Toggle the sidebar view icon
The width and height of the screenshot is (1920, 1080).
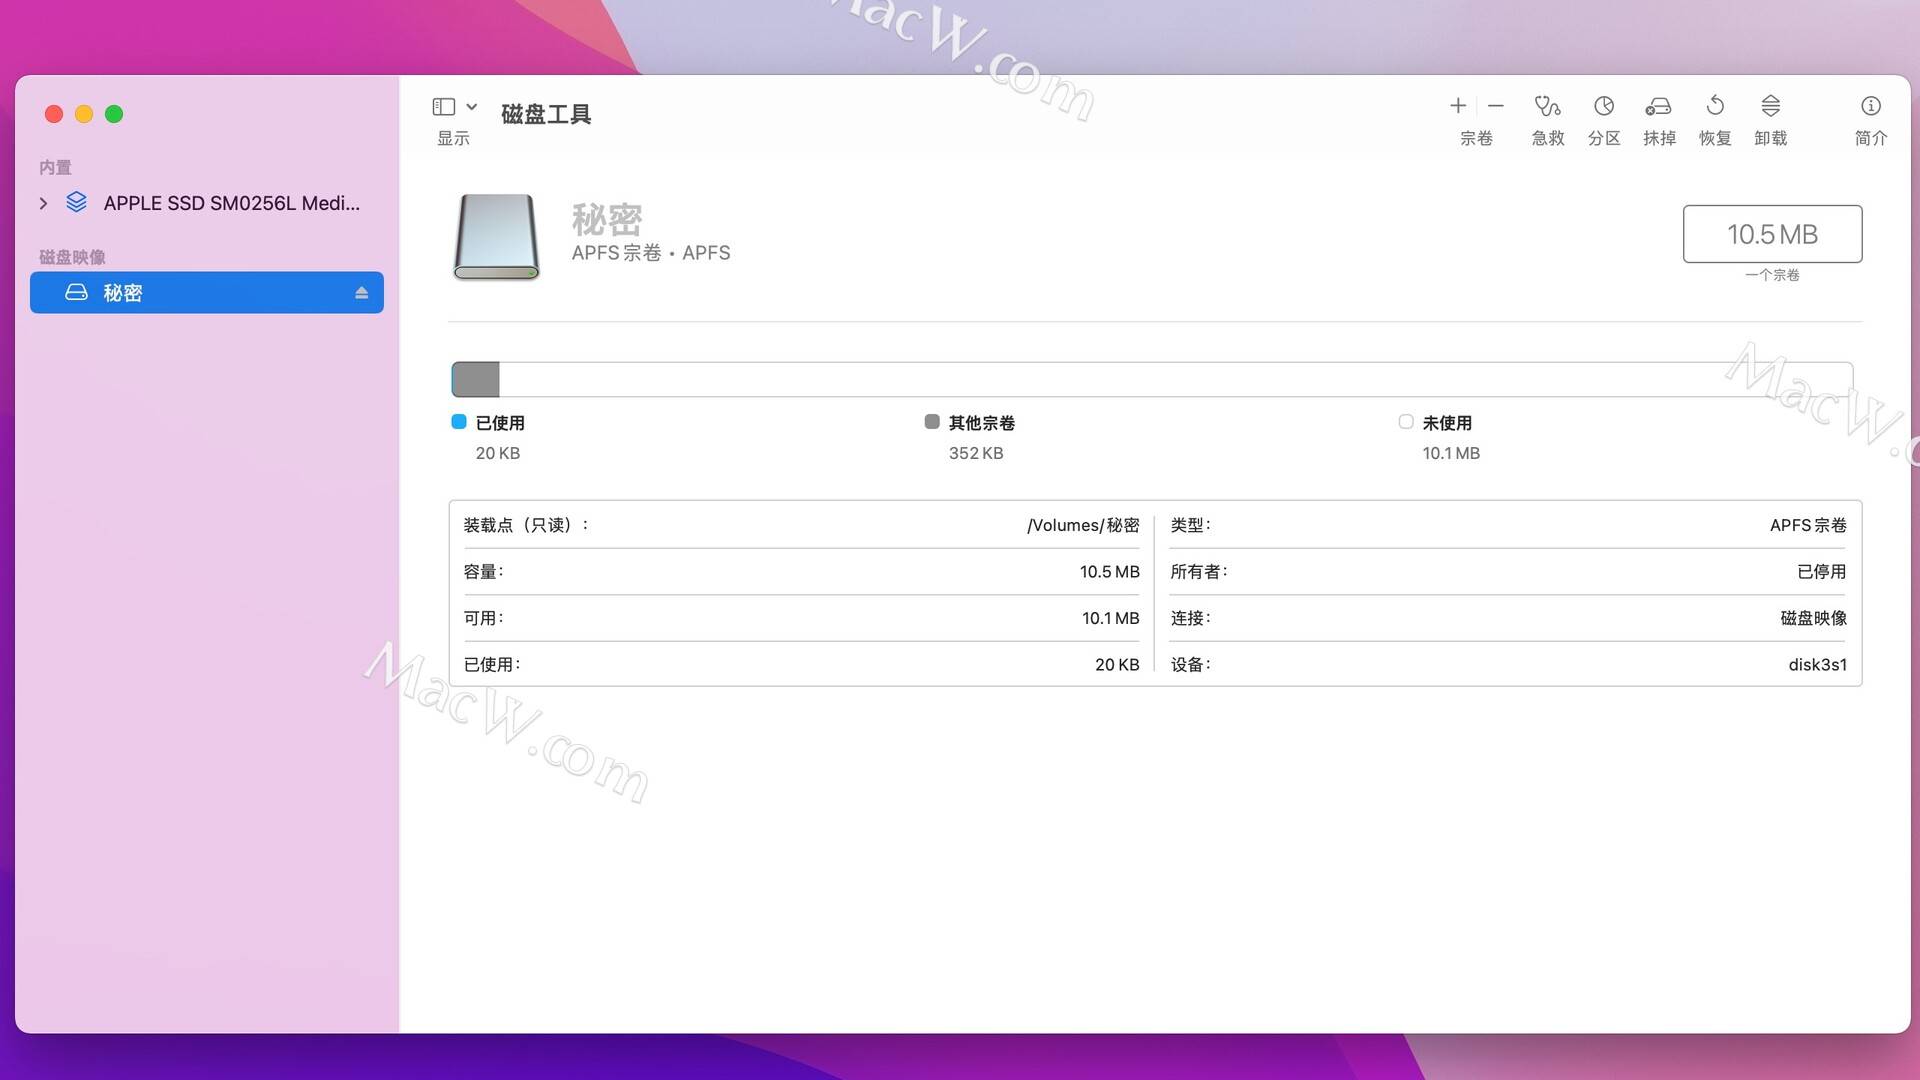pyautogui.click(x=444, y=106)
